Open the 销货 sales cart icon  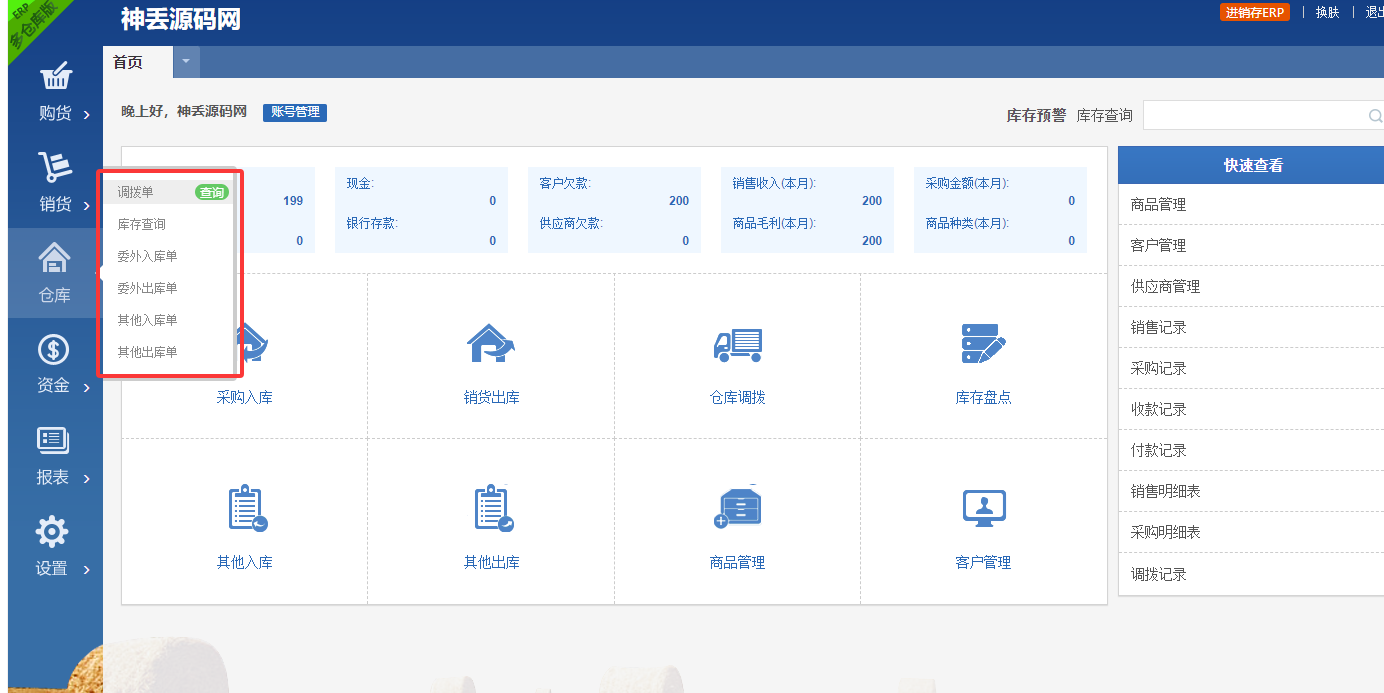[x=55, y=168]
